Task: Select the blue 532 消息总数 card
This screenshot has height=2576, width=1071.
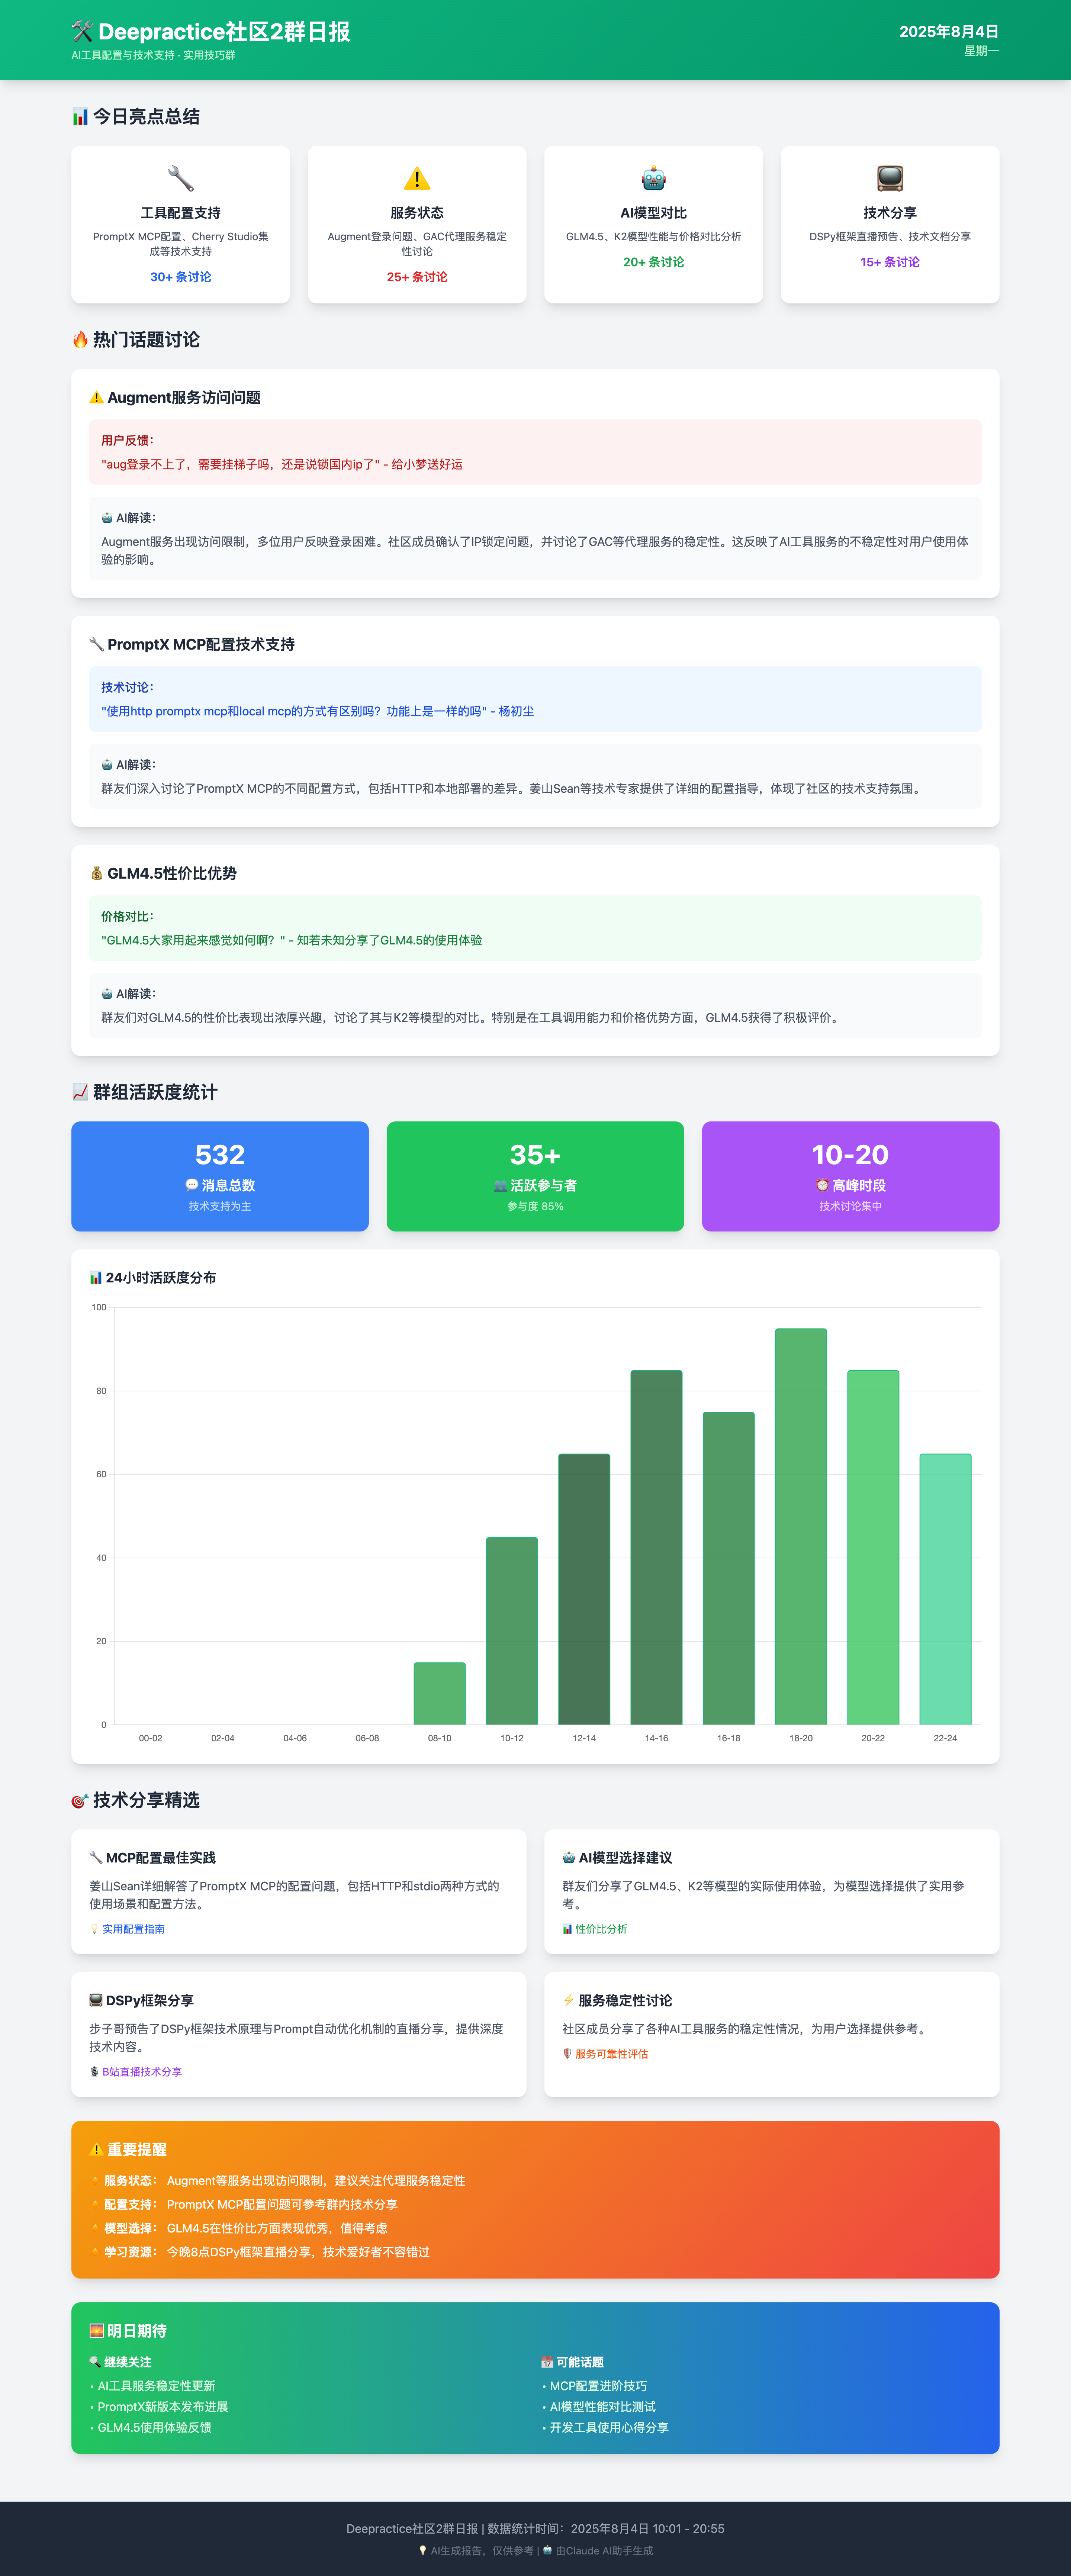Action: coord(220,1176)
